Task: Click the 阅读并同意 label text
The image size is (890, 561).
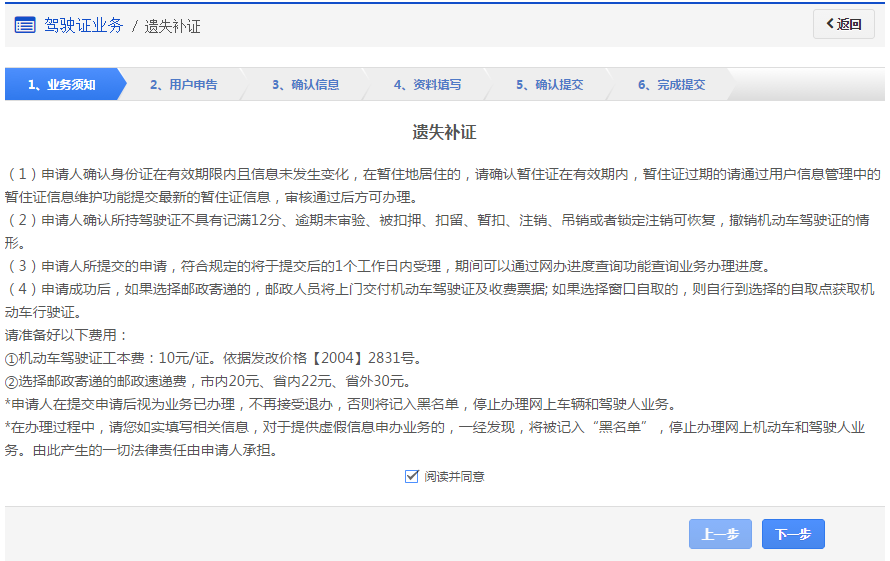Action: 454,476
